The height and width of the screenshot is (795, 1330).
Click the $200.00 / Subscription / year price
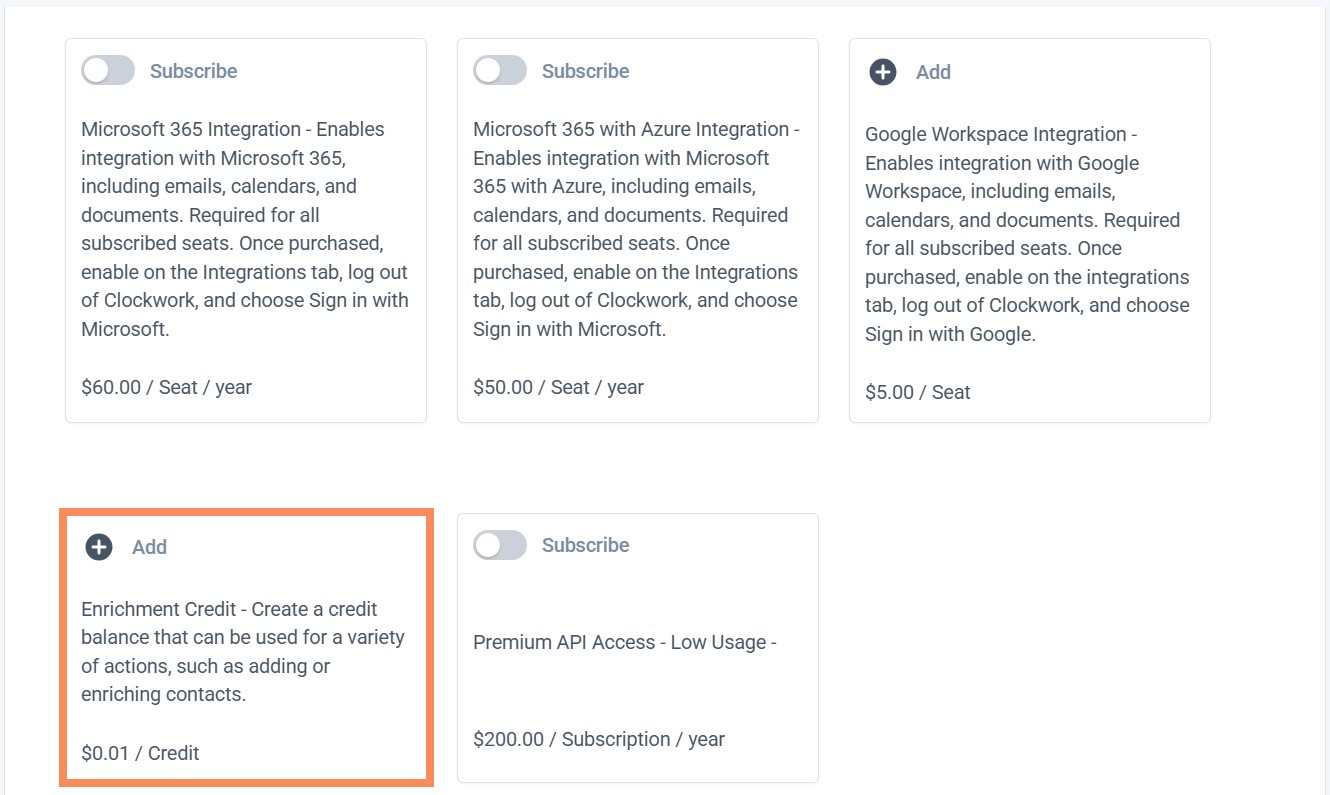pos(599,739)
